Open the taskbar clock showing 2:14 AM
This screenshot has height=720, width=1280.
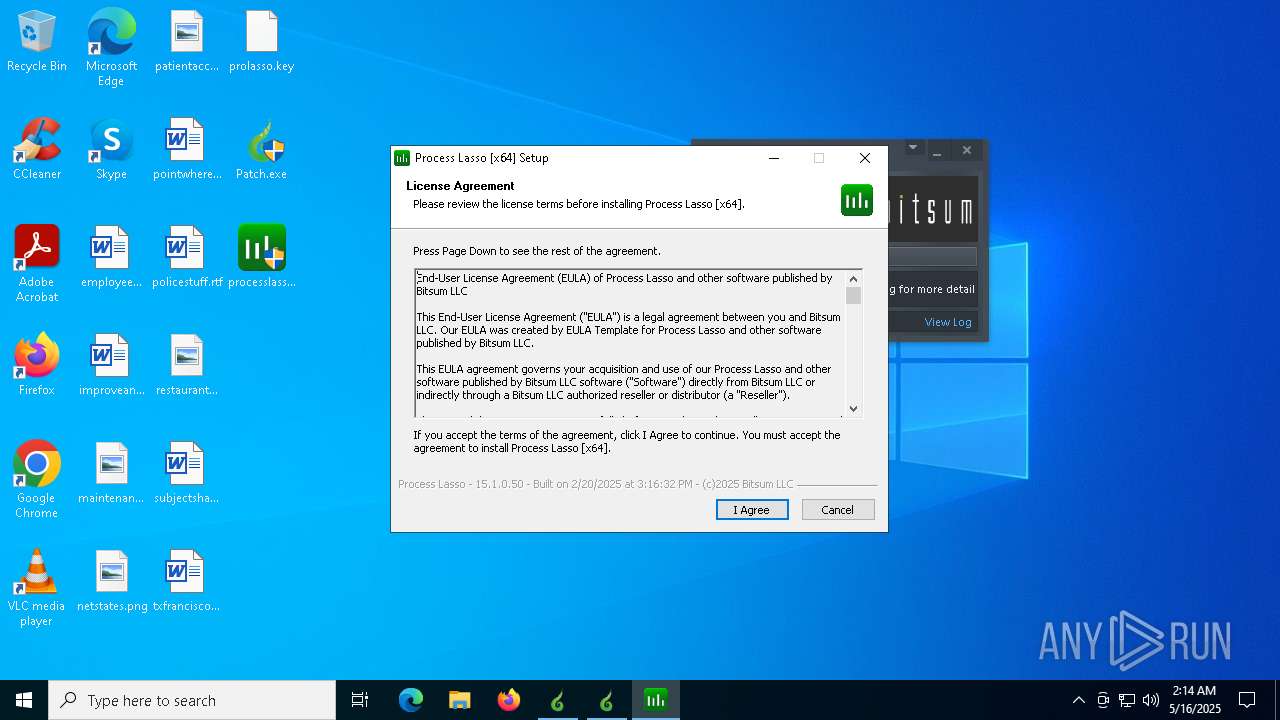(x=1195, y=700)
